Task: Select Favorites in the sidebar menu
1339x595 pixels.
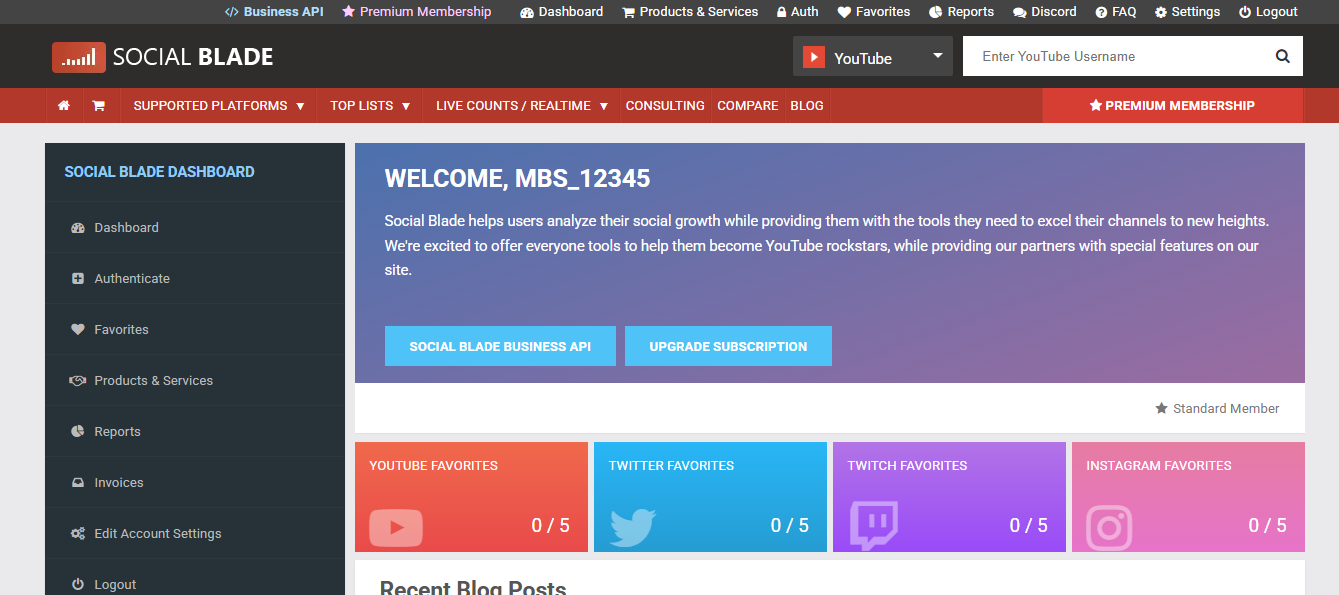Action: [x=195, y=330]
